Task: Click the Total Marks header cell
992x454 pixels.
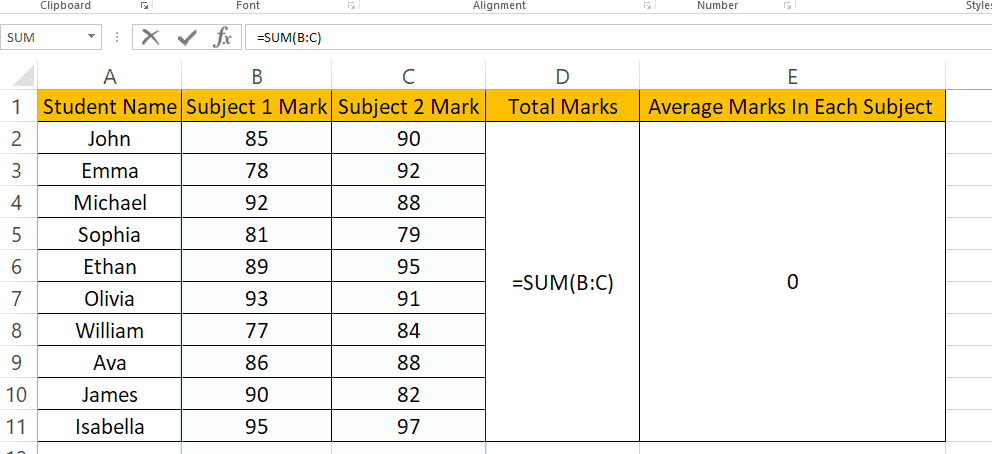Action: click(562, 107)
